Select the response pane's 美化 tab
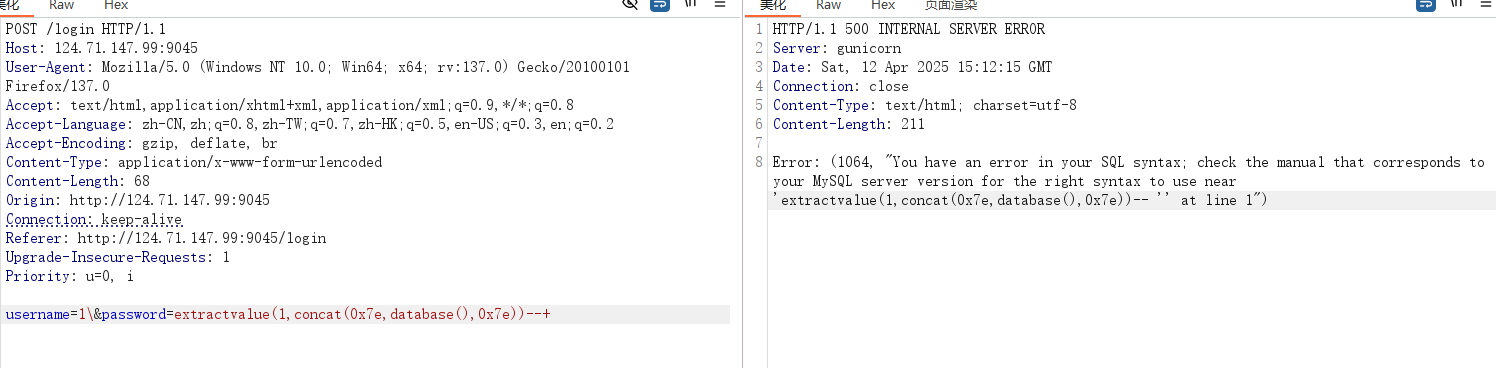 (x=772, y=5)
